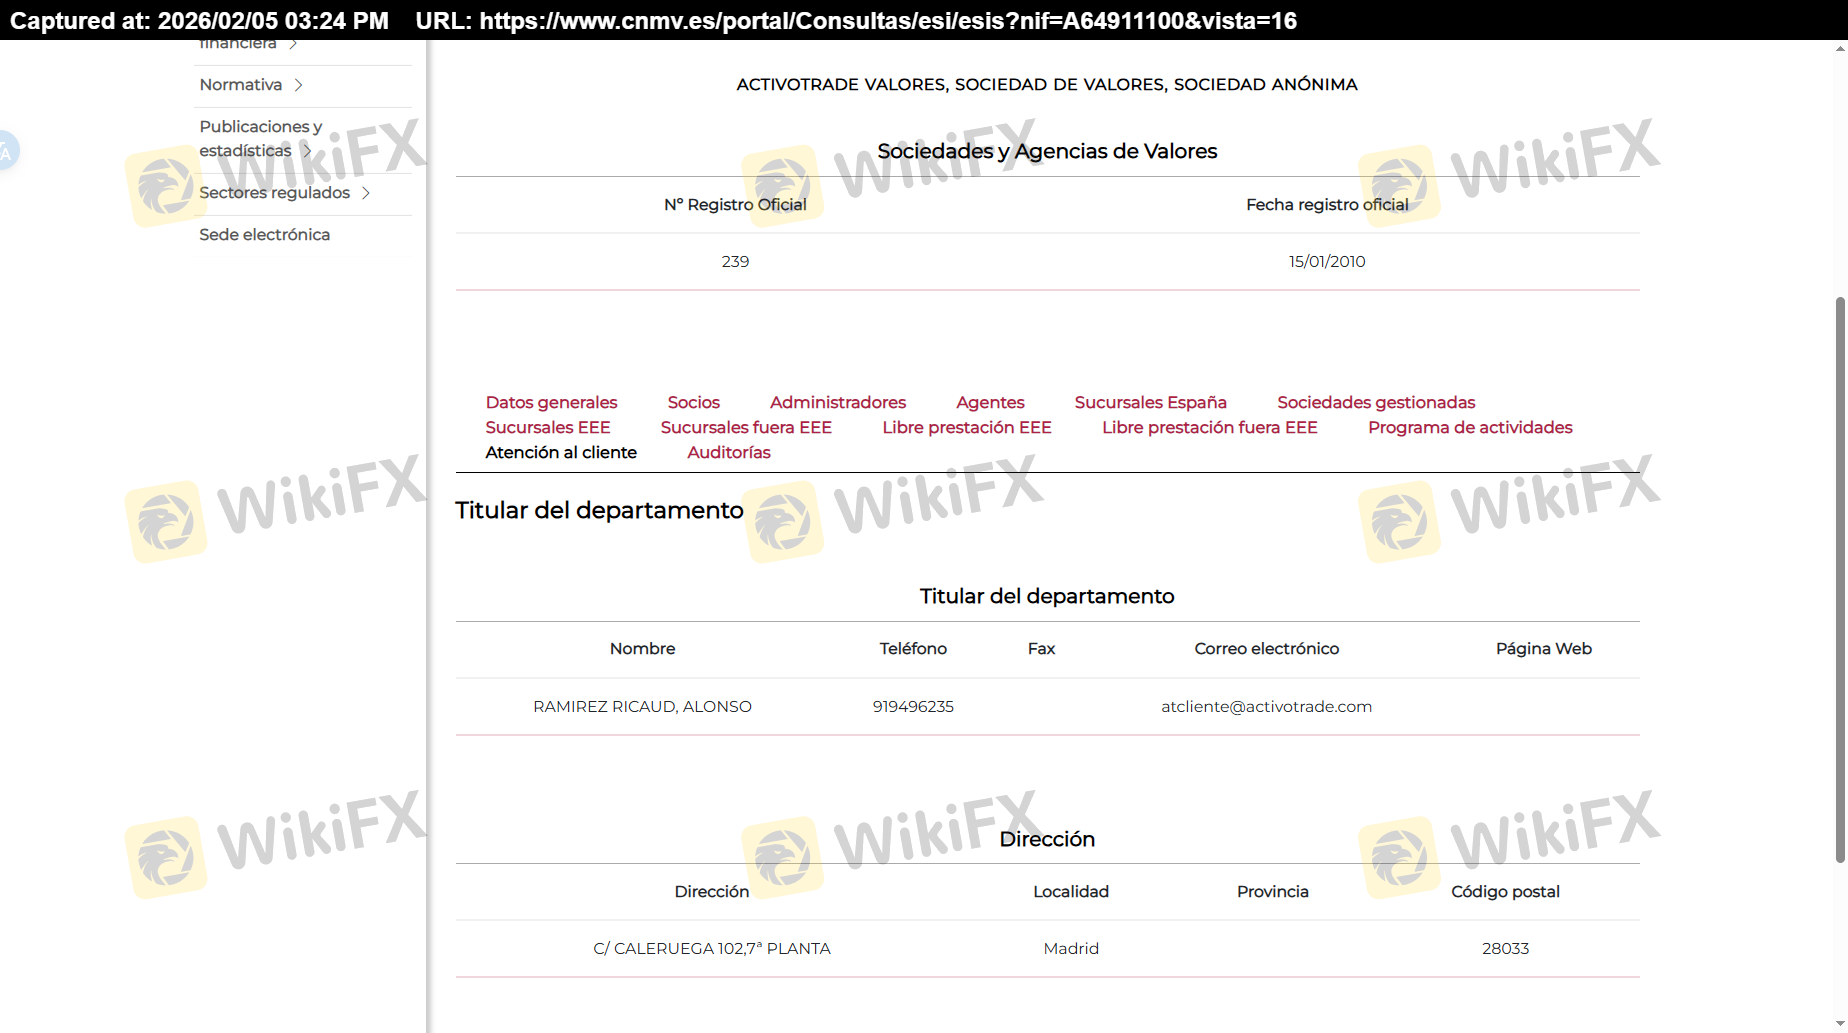Open Libre prestación EEE tab

coord(966,427)
